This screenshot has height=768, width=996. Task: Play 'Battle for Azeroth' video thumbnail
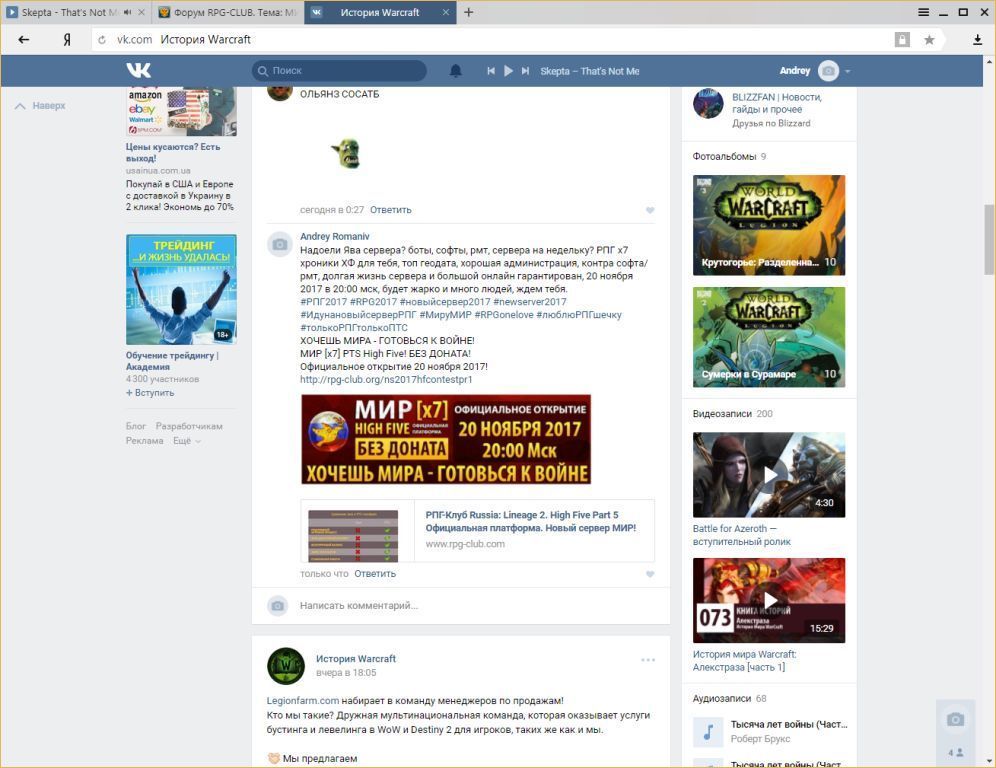(x=769, y=475)
